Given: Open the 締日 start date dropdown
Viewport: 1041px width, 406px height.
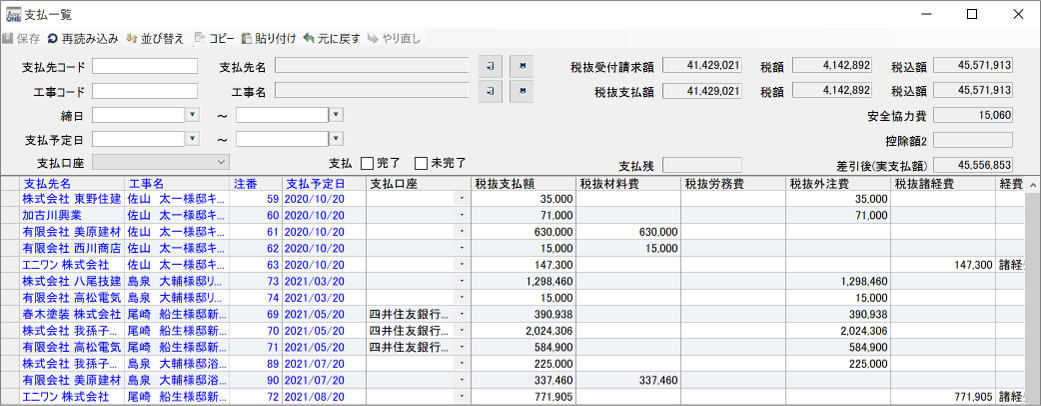Looking at the screenshot, I should 193,115.
